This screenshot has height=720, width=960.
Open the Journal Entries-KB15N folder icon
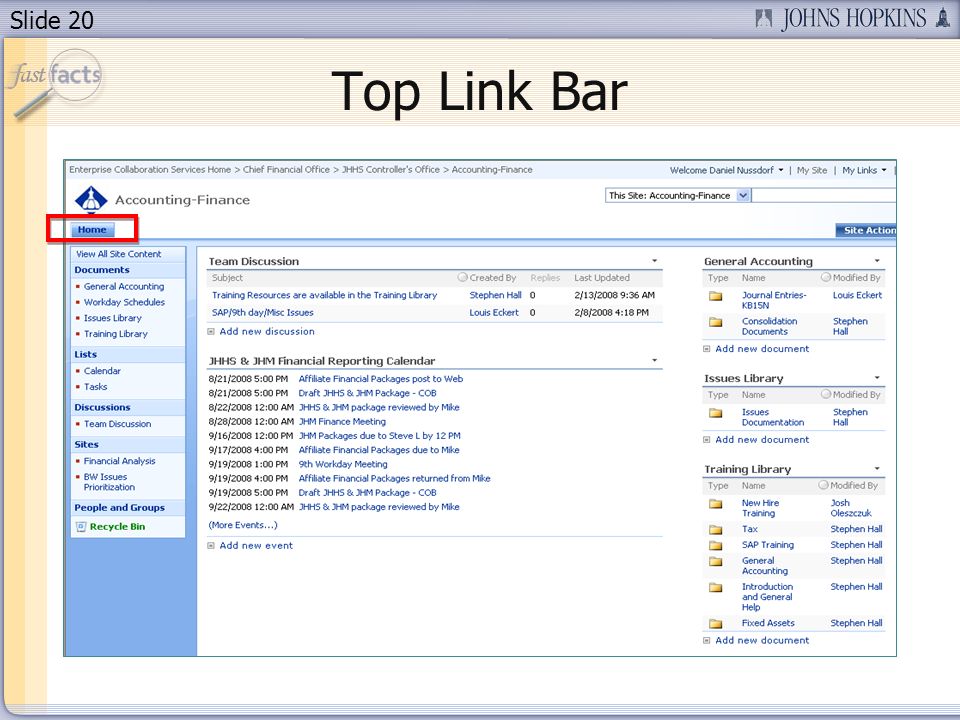[716, 296]
